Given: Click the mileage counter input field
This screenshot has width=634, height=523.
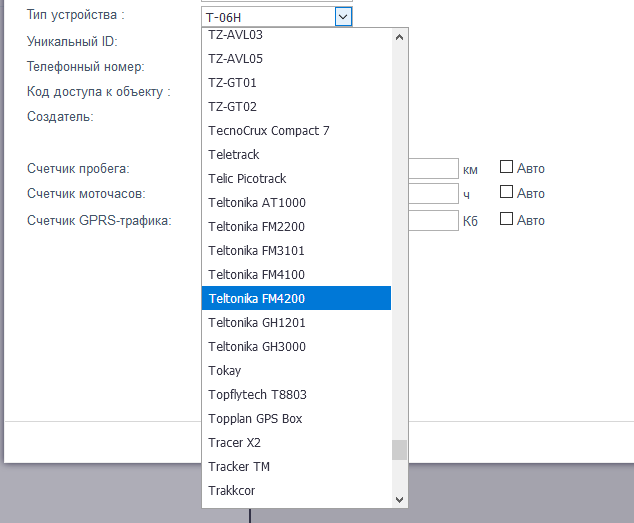Looking at the screenshot, I should (433, 168).
